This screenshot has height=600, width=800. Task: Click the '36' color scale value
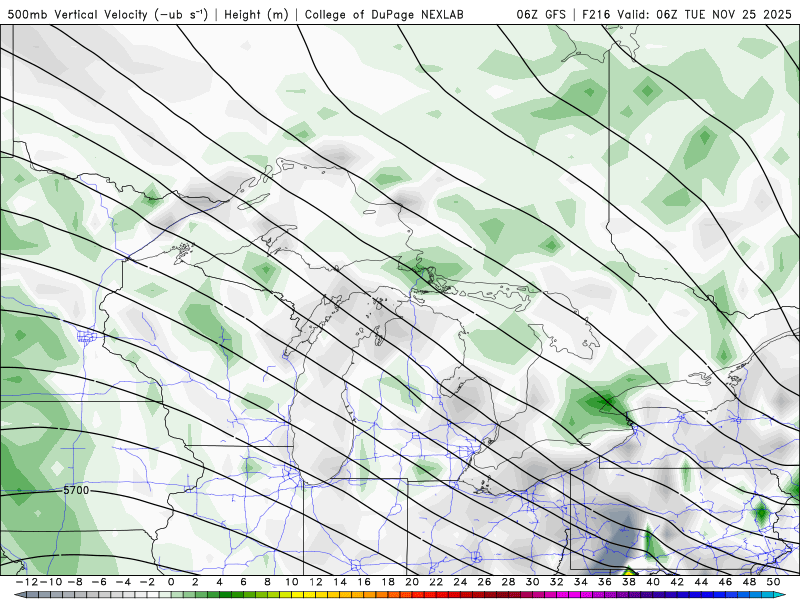tap(605, 582)
